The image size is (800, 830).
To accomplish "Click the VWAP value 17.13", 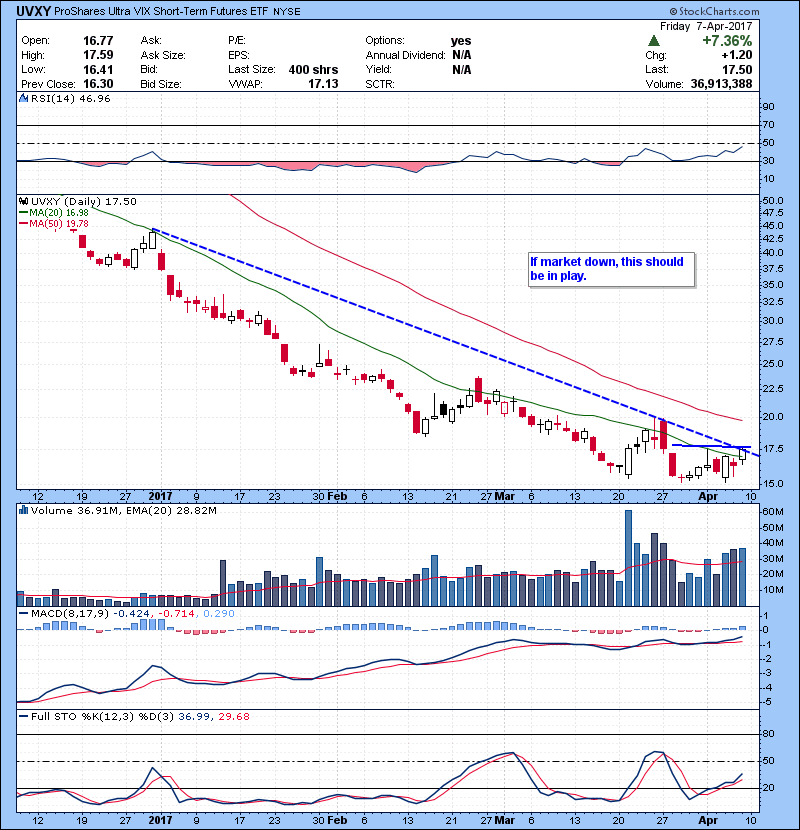I will point(323,84).
